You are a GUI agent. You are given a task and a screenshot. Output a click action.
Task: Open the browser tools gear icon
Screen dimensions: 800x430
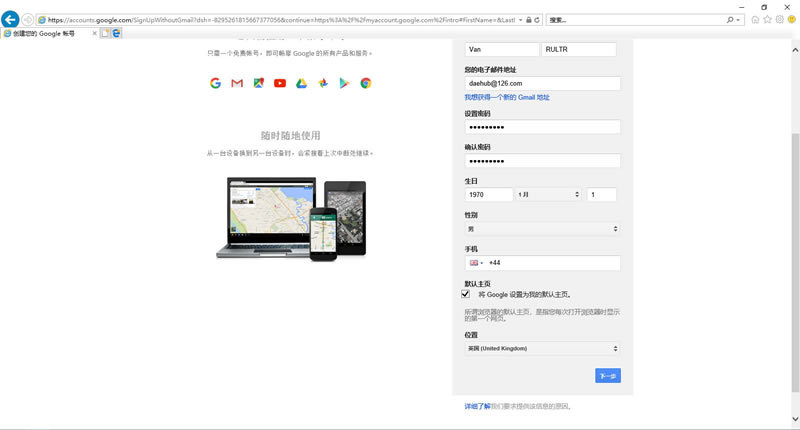(x=780, y=20)
